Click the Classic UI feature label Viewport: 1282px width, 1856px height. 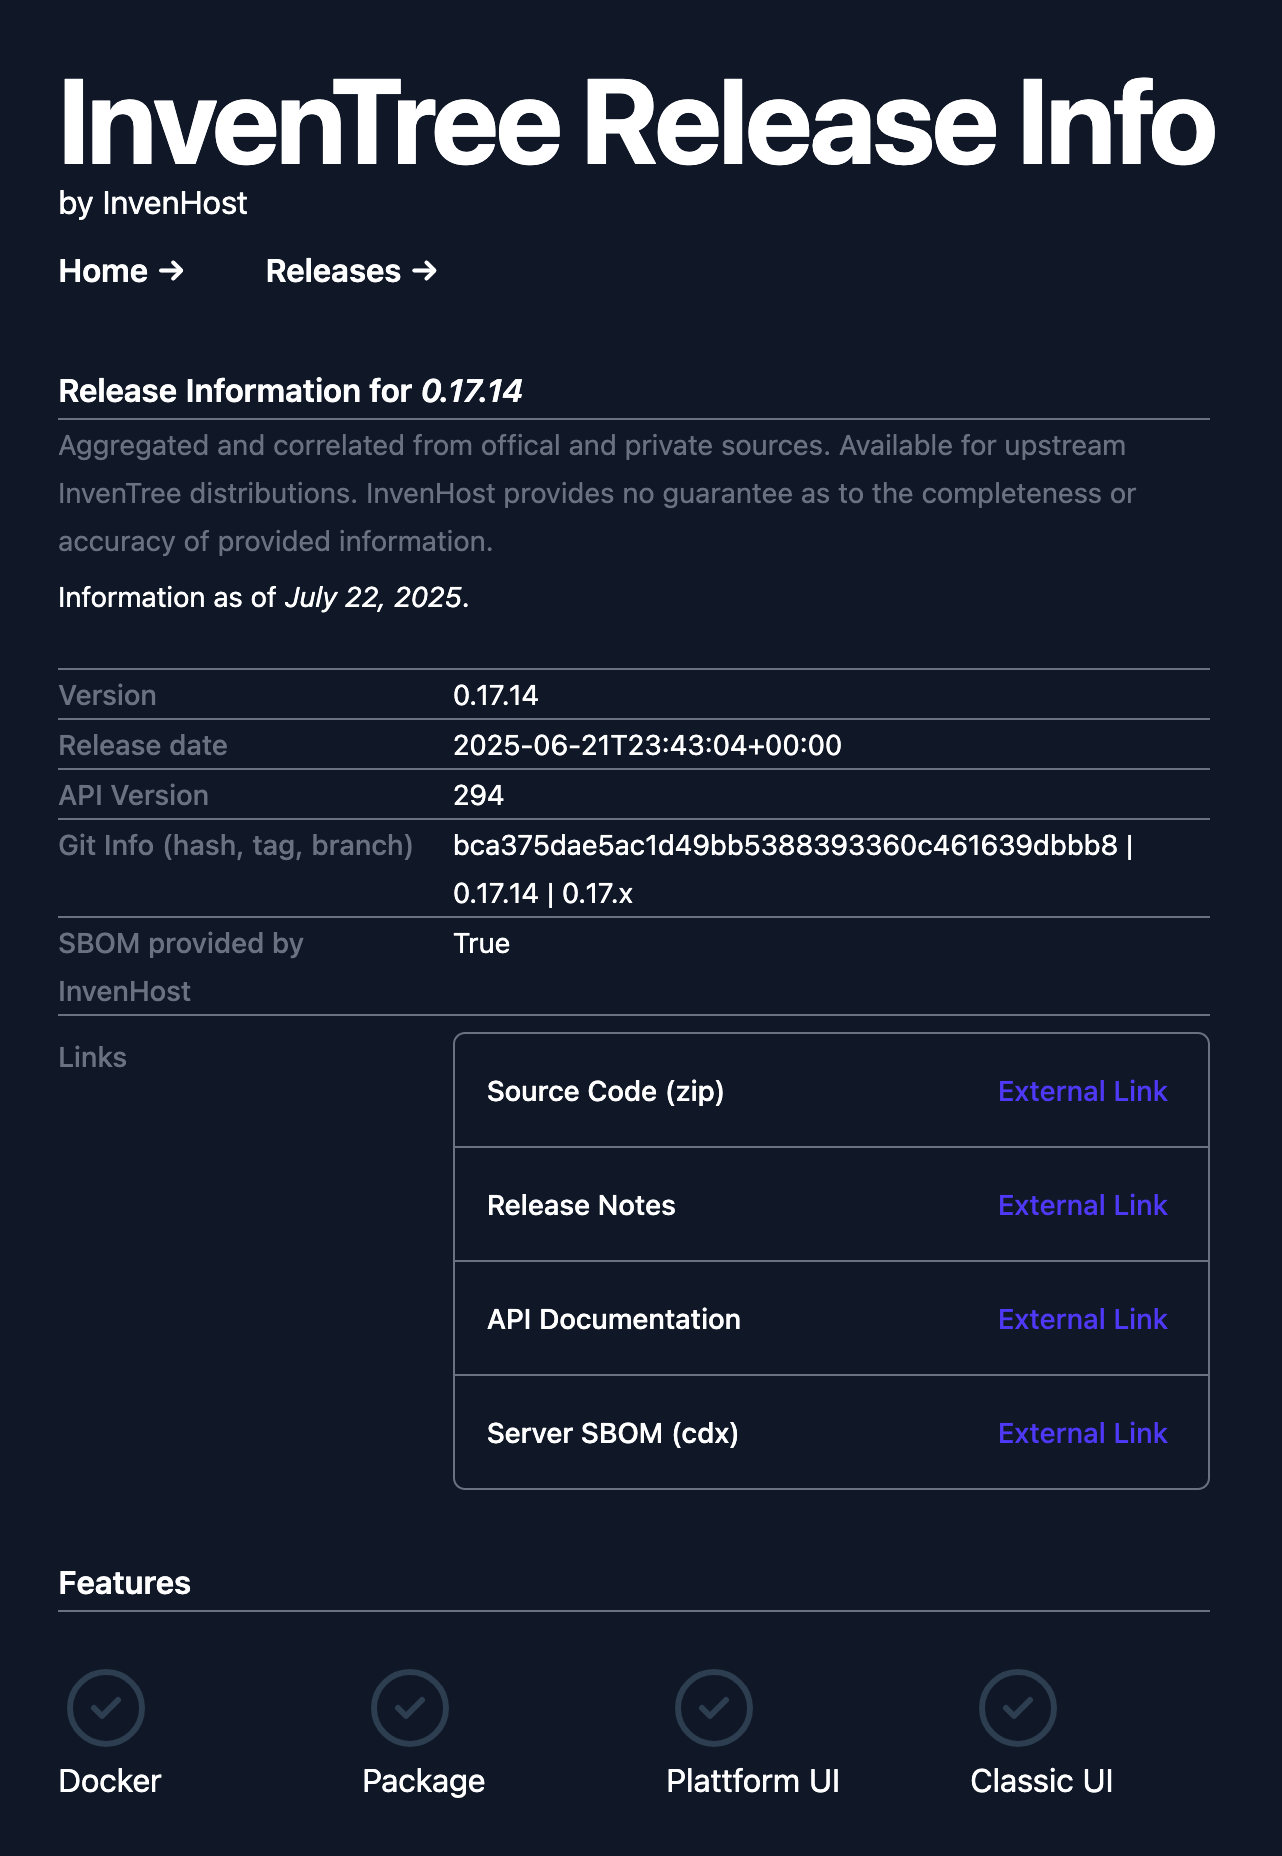pos(1041,1781)
